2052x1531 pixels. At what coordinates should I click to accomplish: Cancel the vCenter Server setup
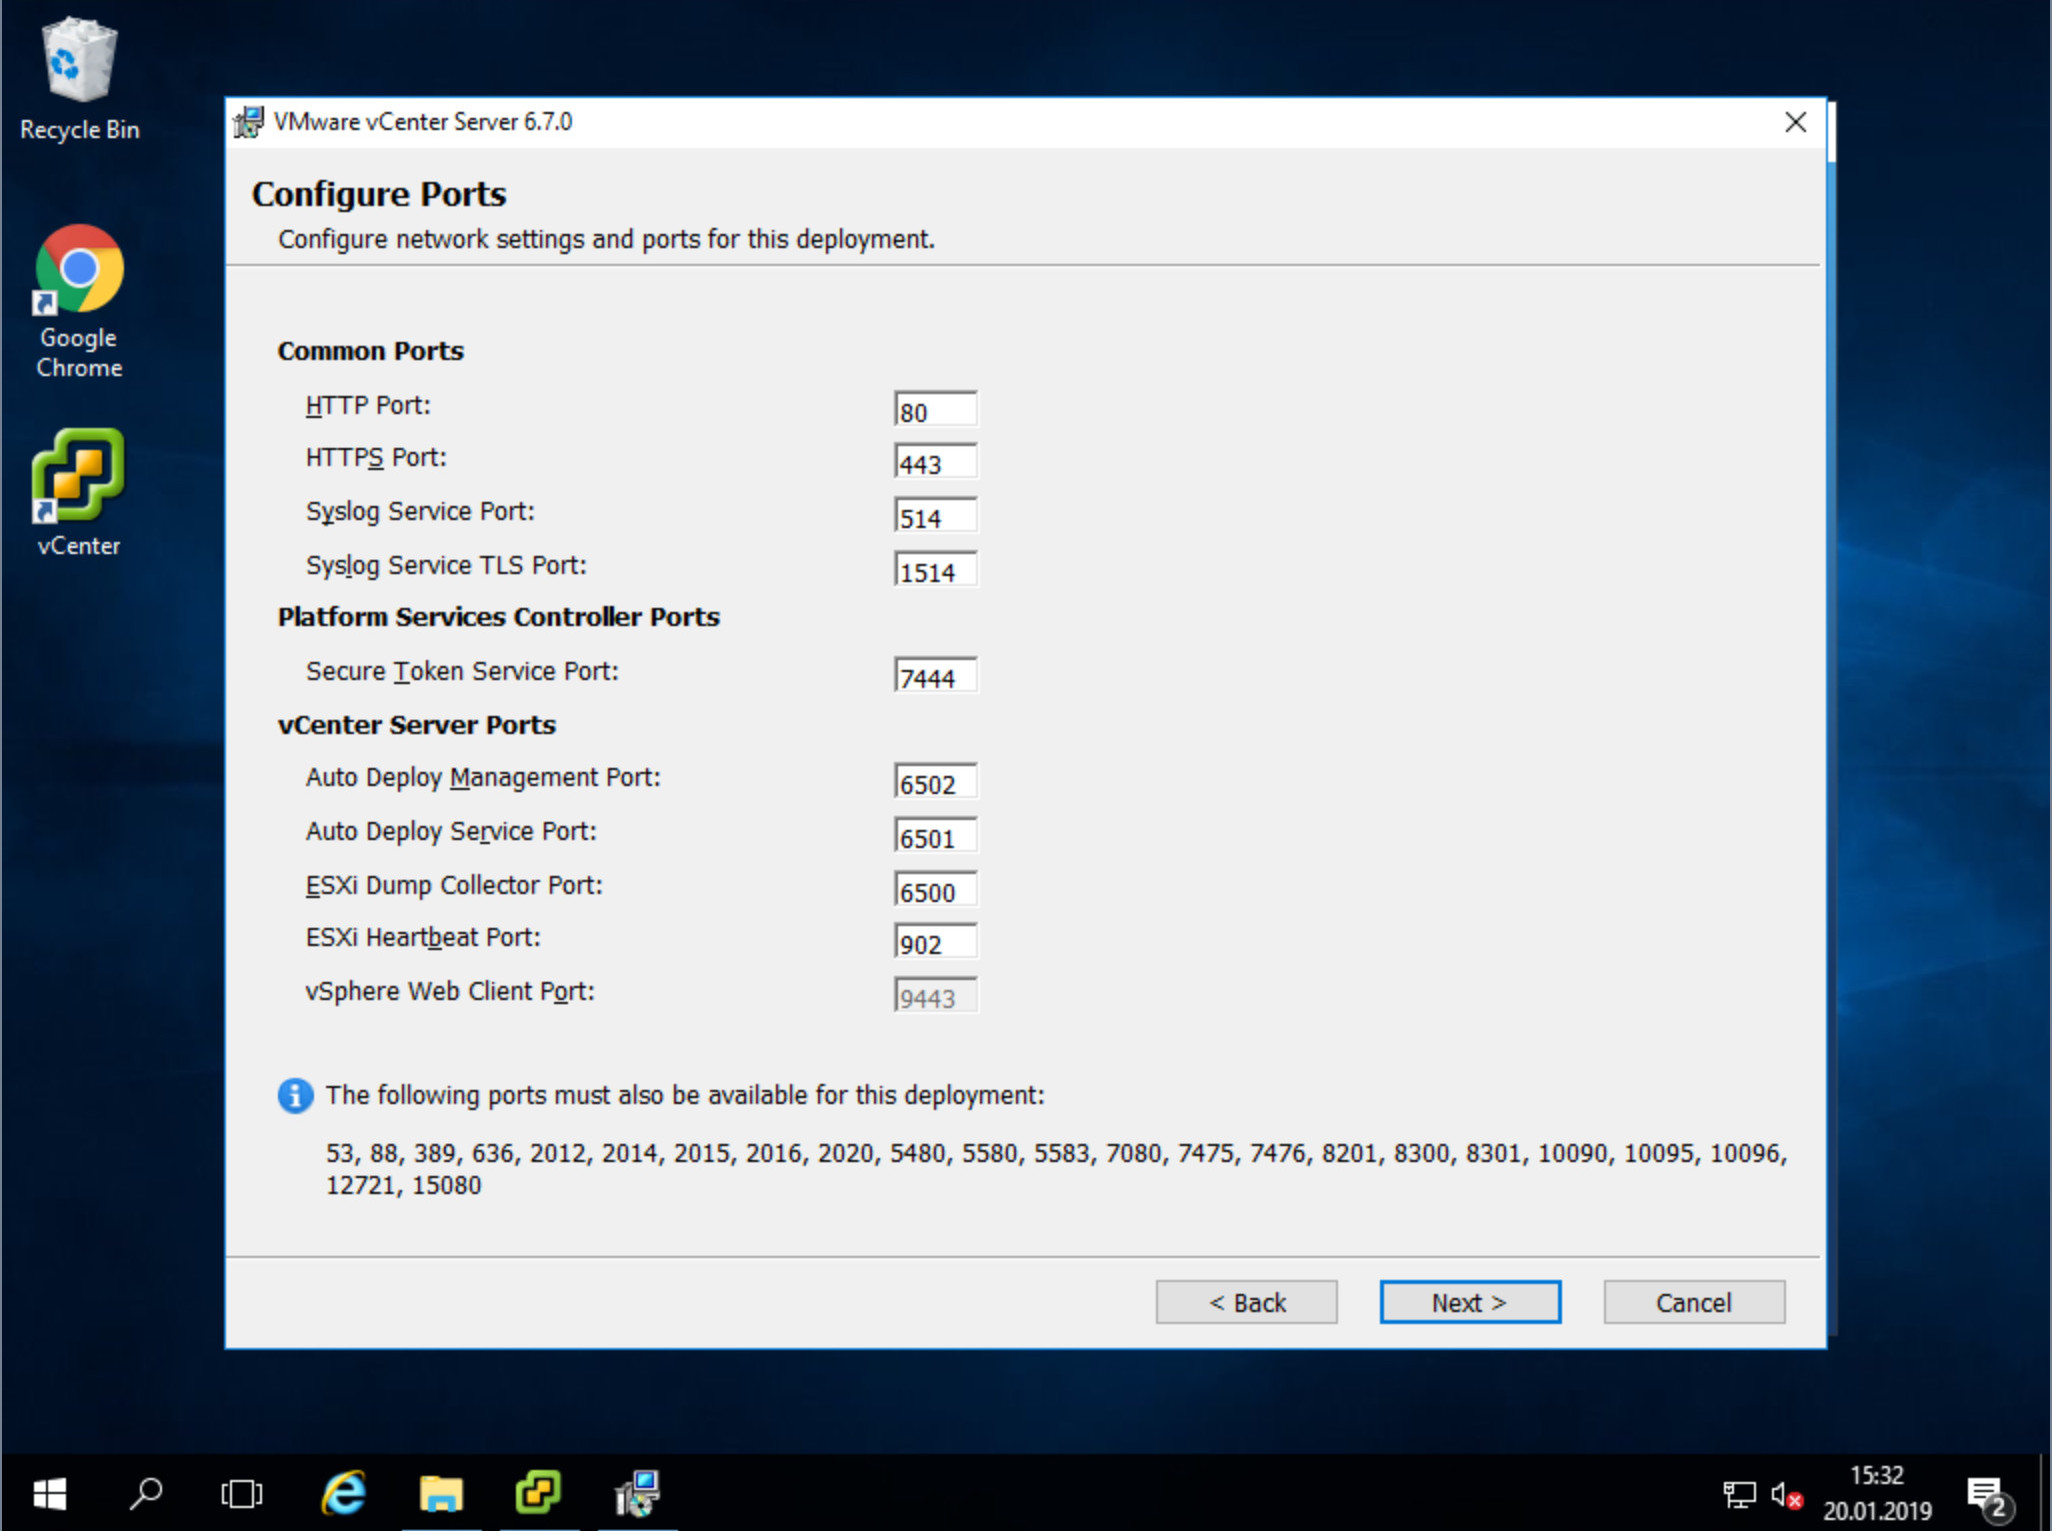(x=1693, y=1302)
